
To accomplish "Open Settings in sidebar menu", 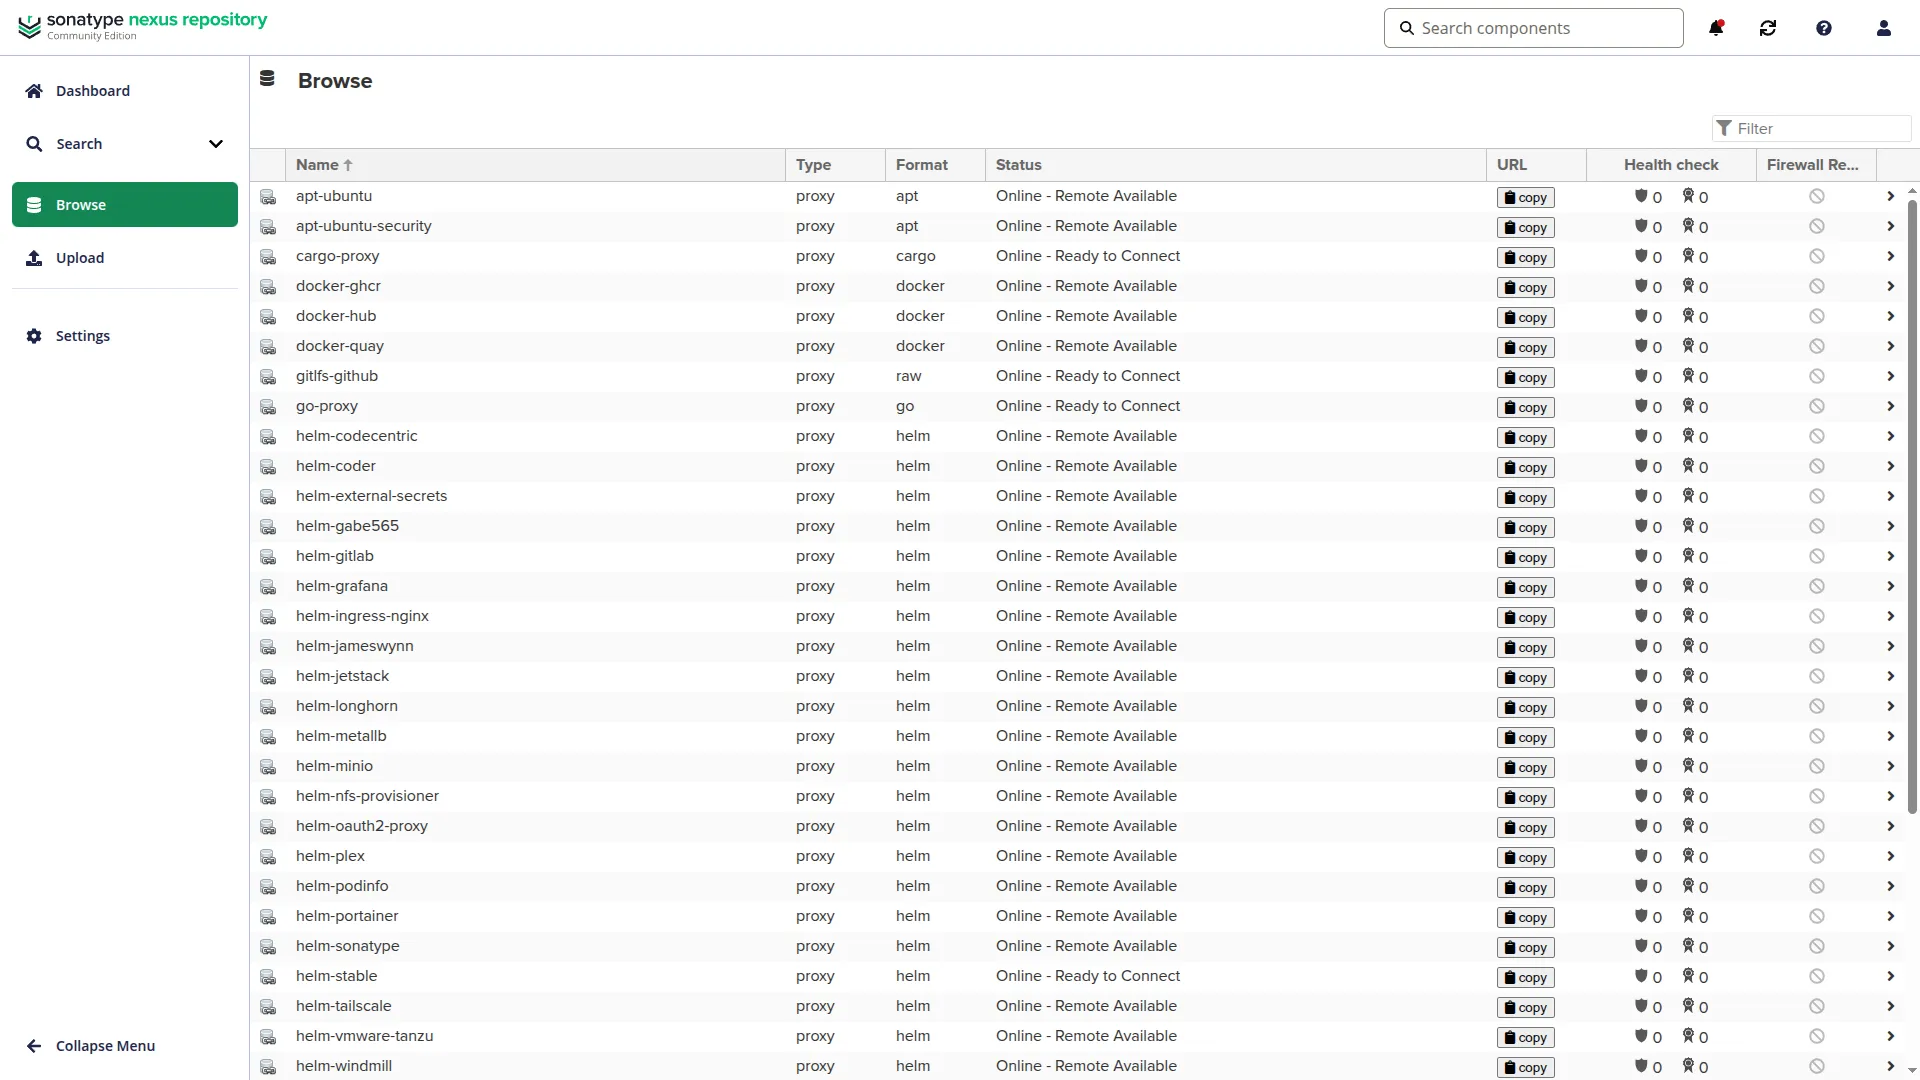I will pos(124,336).
